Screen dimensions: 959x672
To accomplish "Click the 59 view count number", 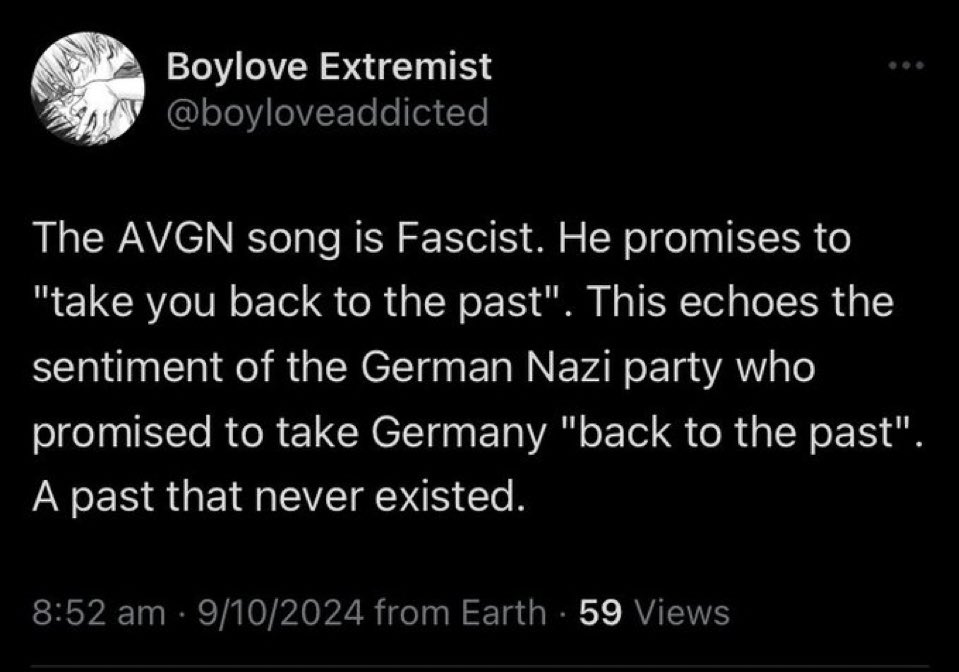I will [x=603, y=611].
